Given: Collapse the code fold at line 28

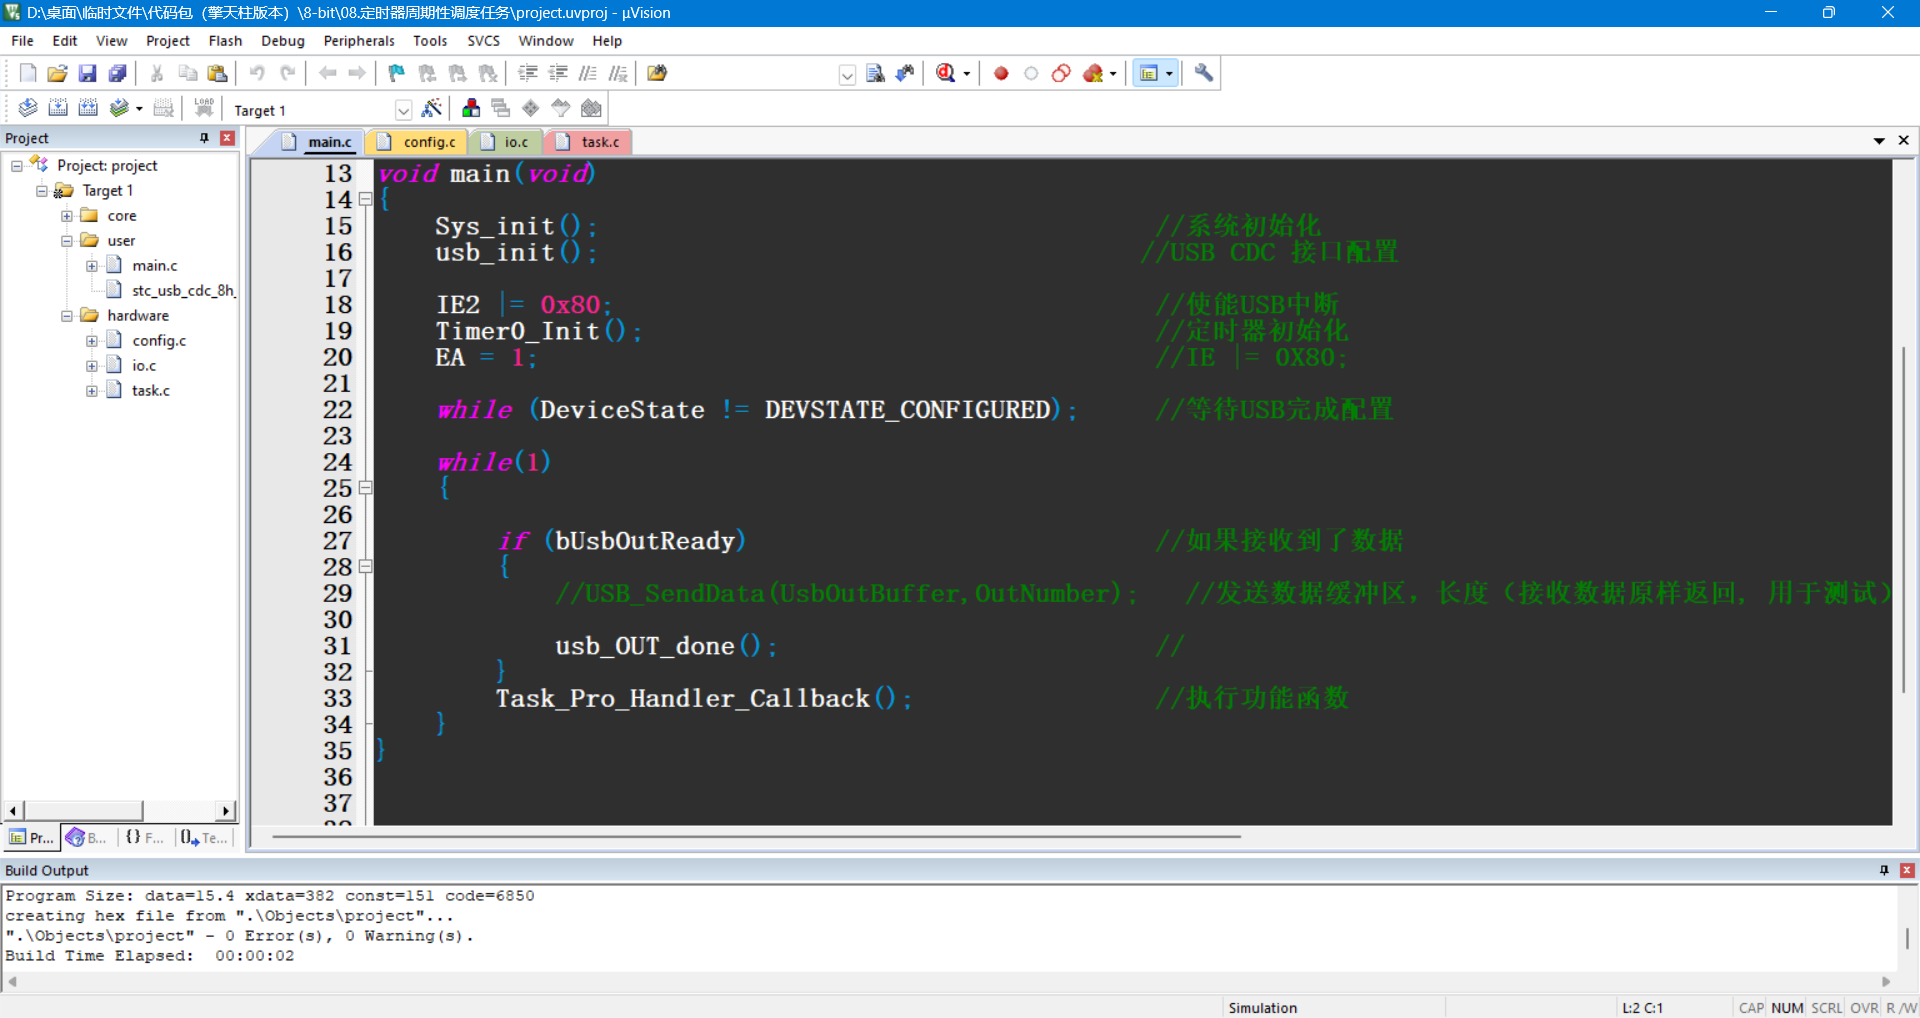Looking at the screenshot, I should coord(366,567).
